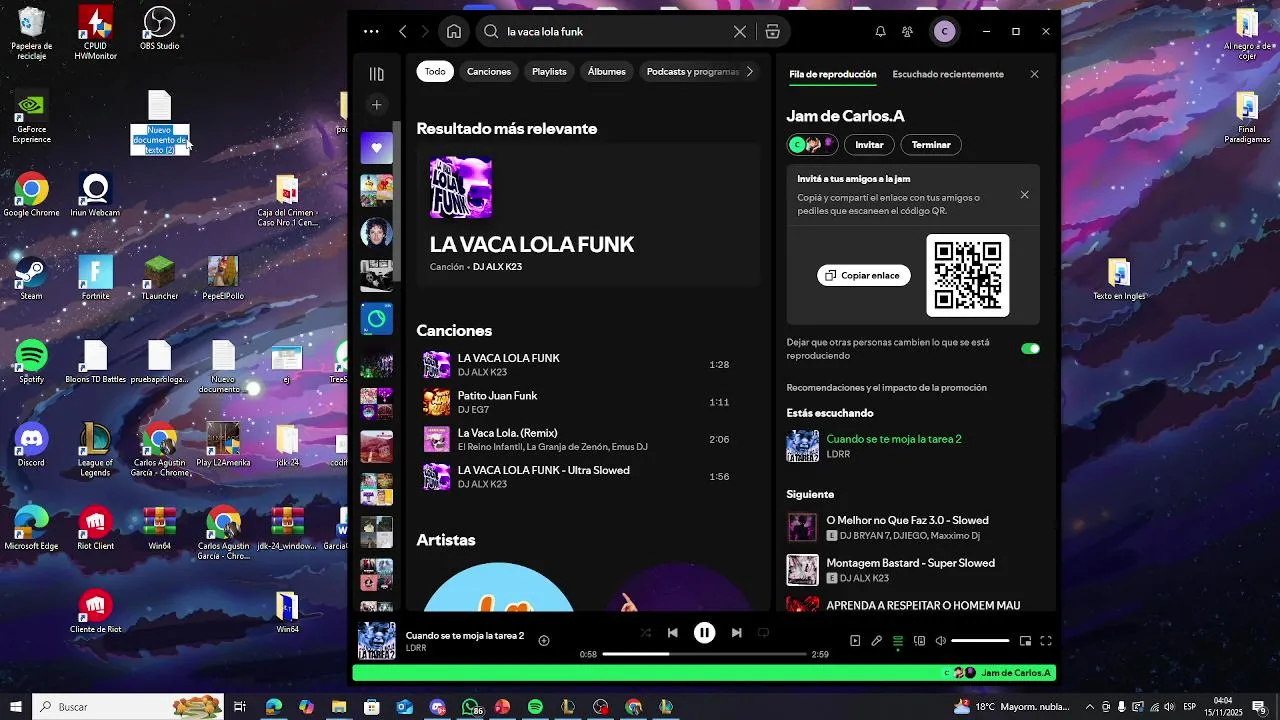Play Patito Juan Funk song row

point(588,402)
